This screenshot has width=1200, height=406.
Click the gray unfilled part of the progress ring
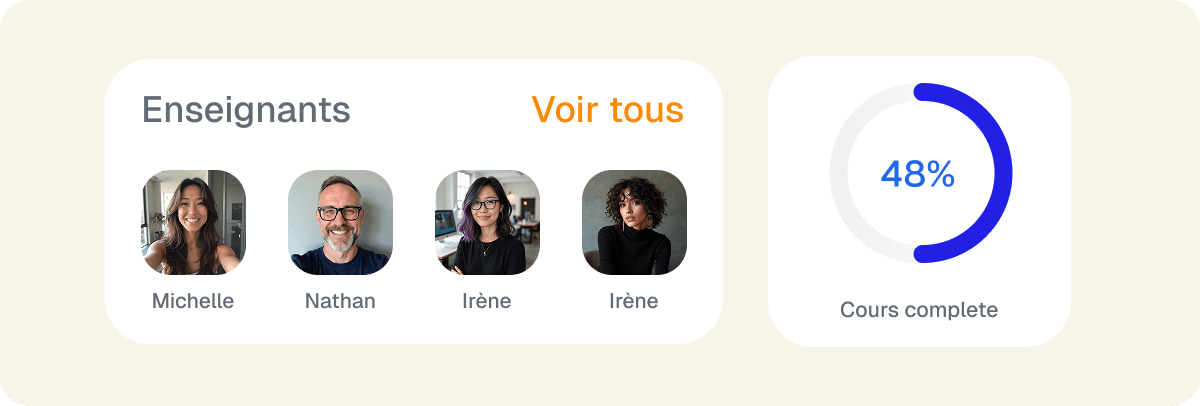[x=838, y=173]
